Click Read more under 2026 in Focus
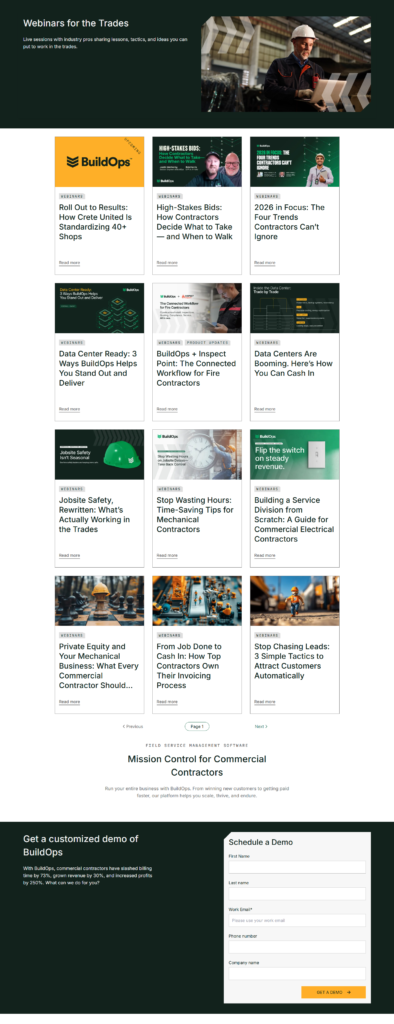The image size is (394, 1024). 265,263
